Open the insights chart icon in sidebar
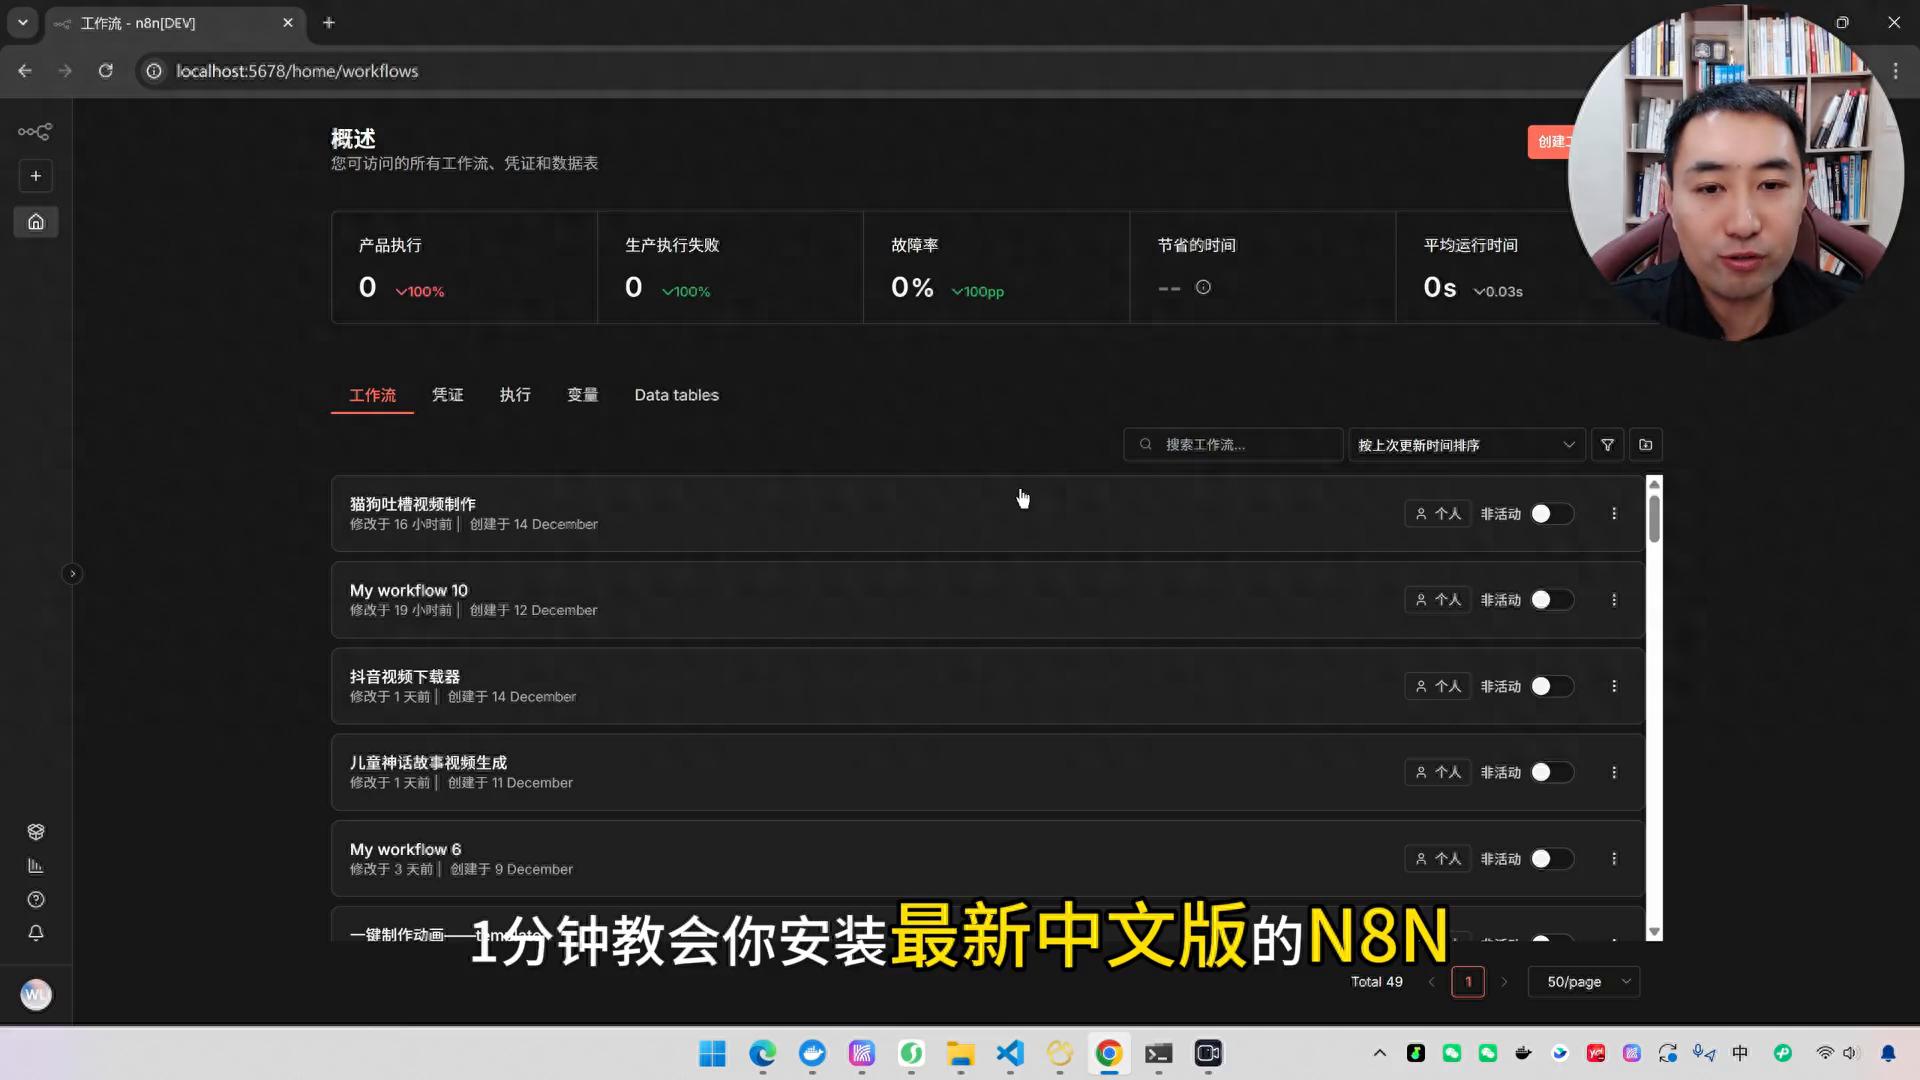 tap(36, 866)
